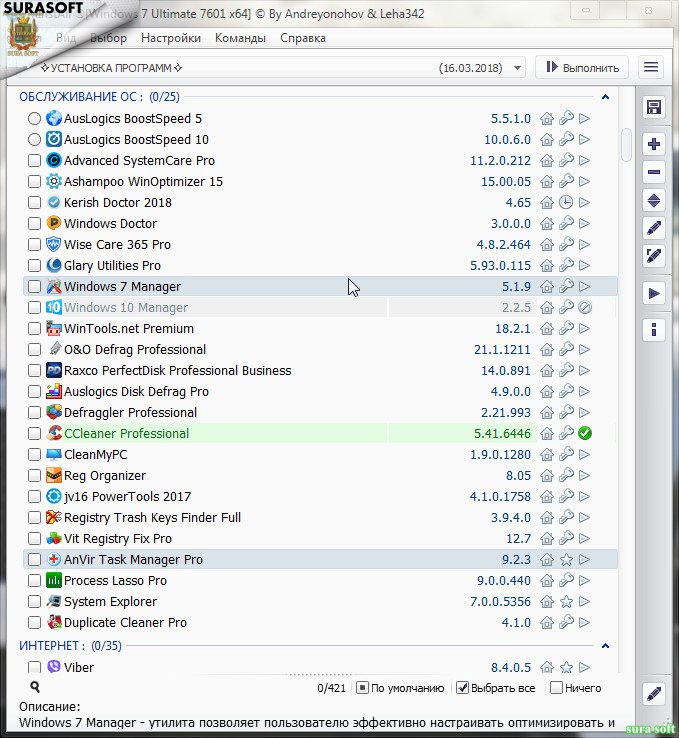Click the magnifier search icon

click(35, 688)
